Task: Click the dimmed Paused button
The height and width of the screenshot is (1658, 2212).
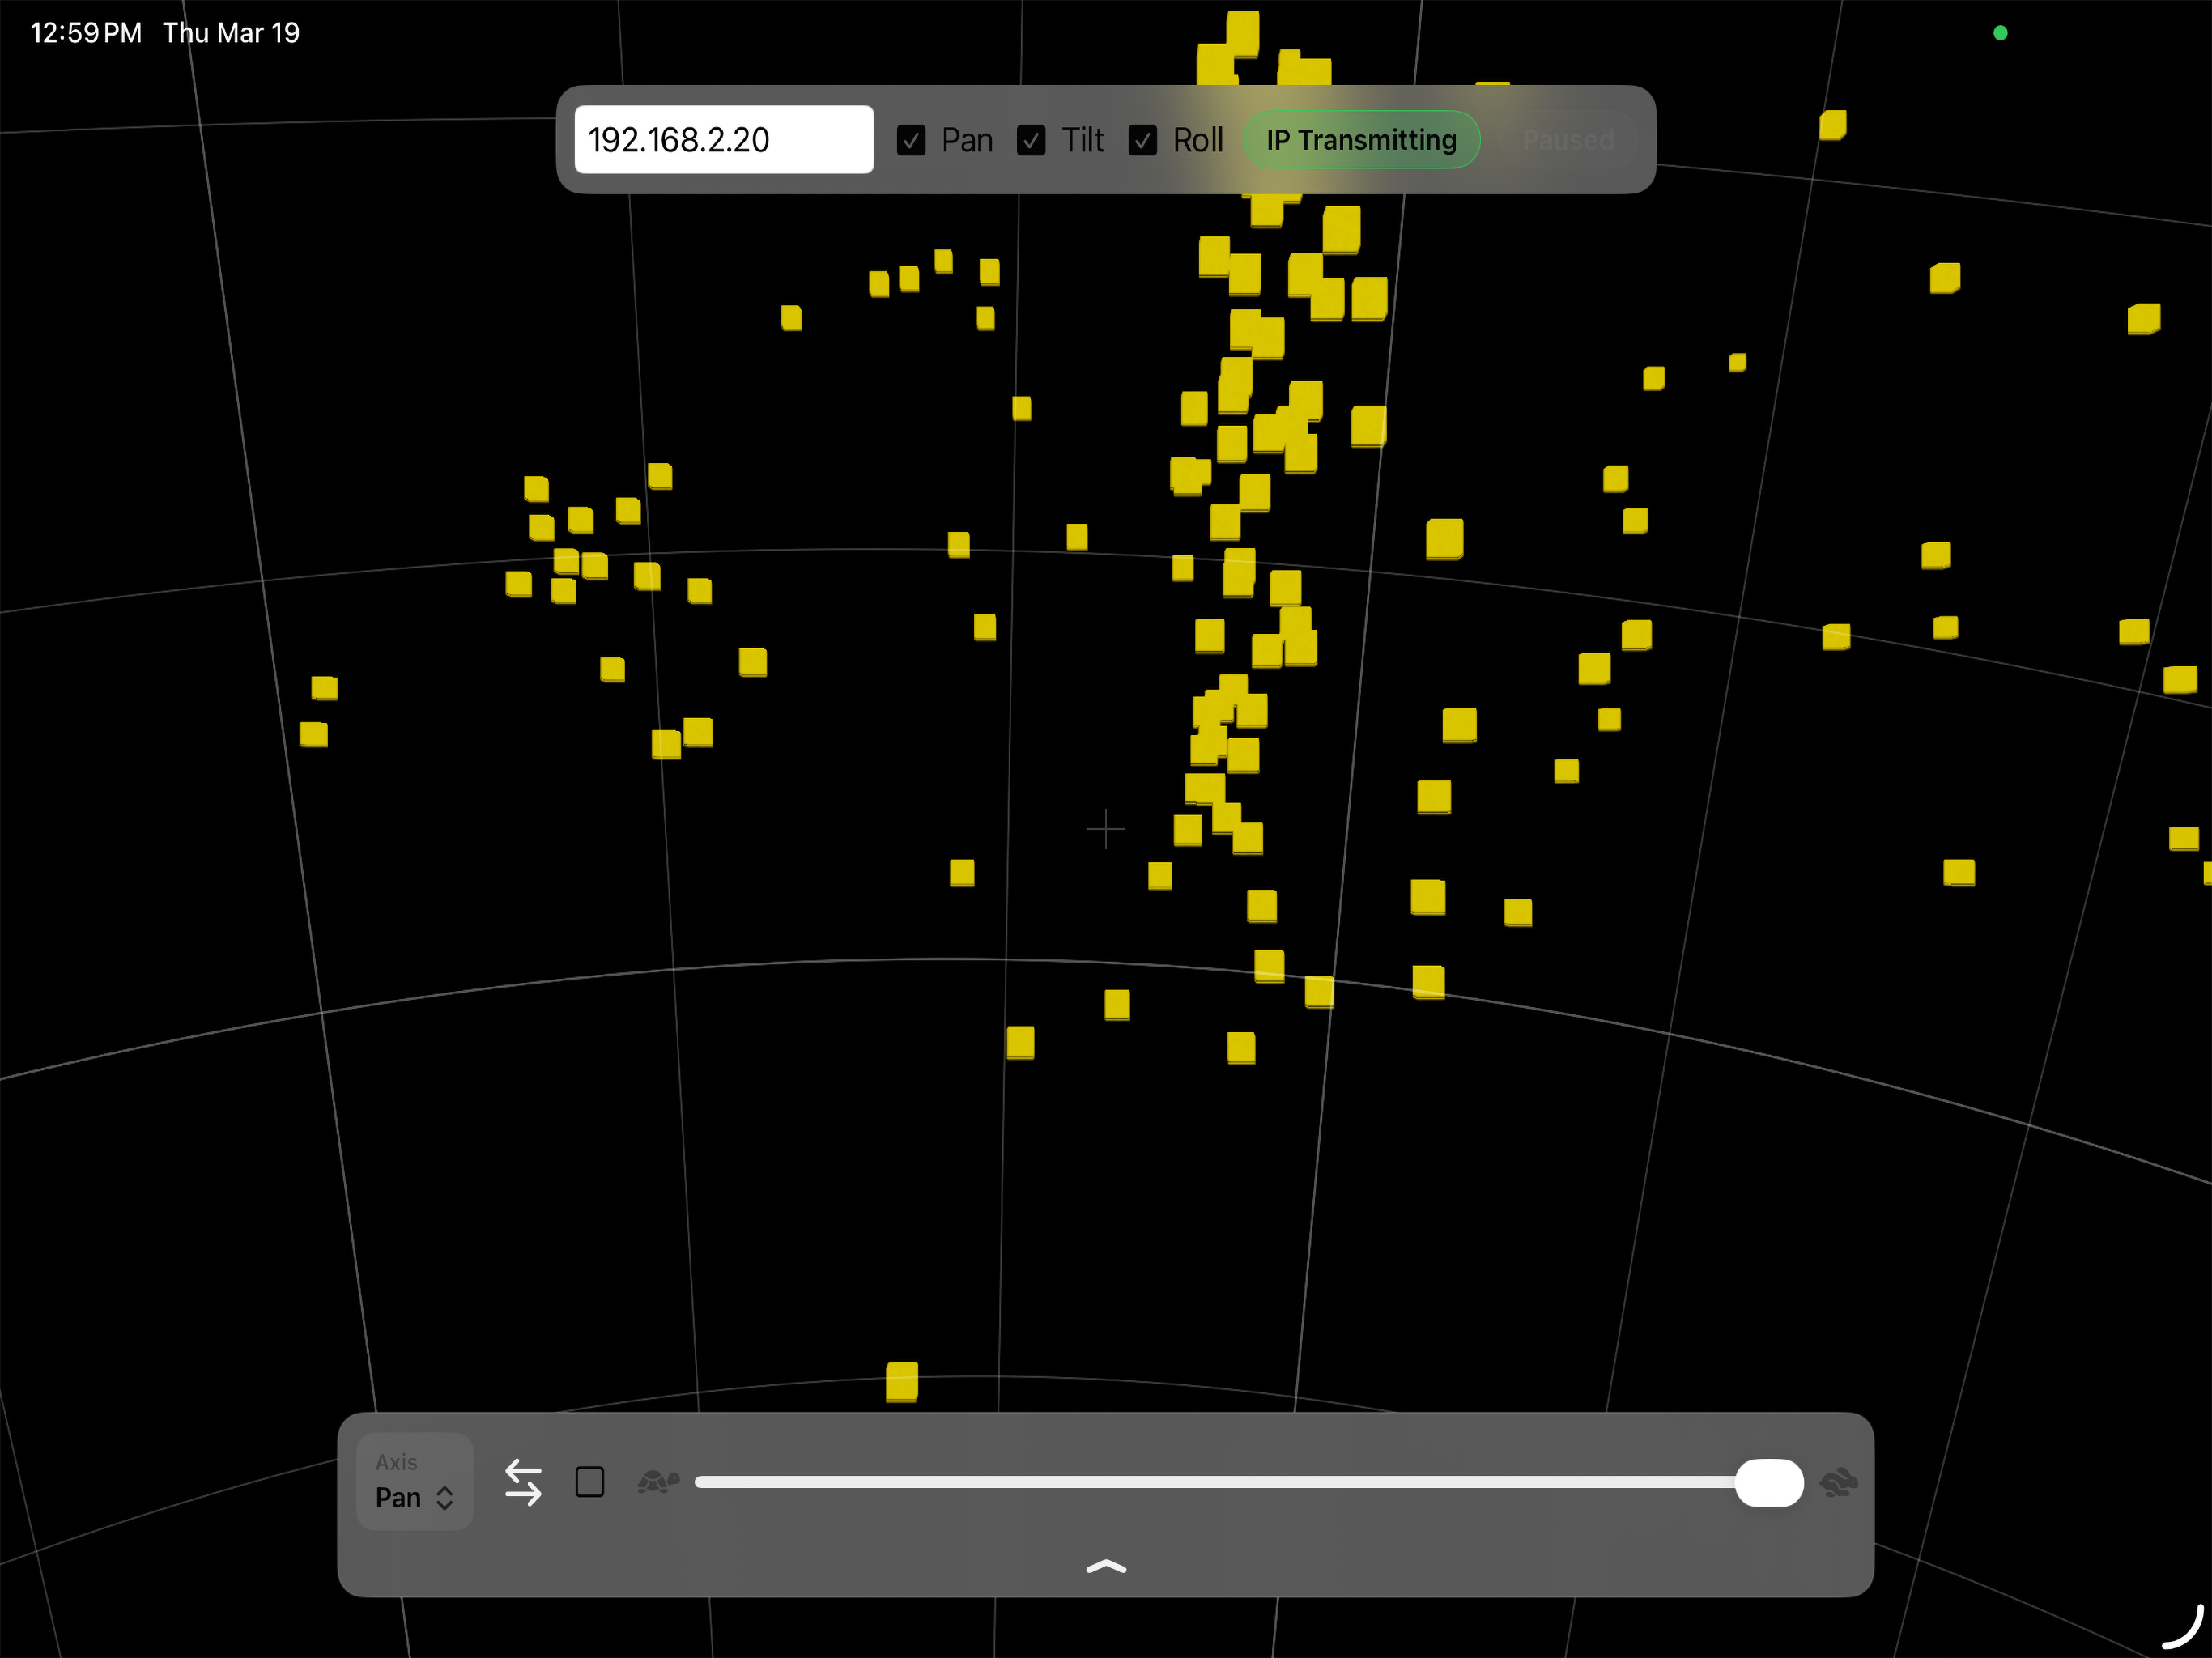Action: click(1568, 140)
